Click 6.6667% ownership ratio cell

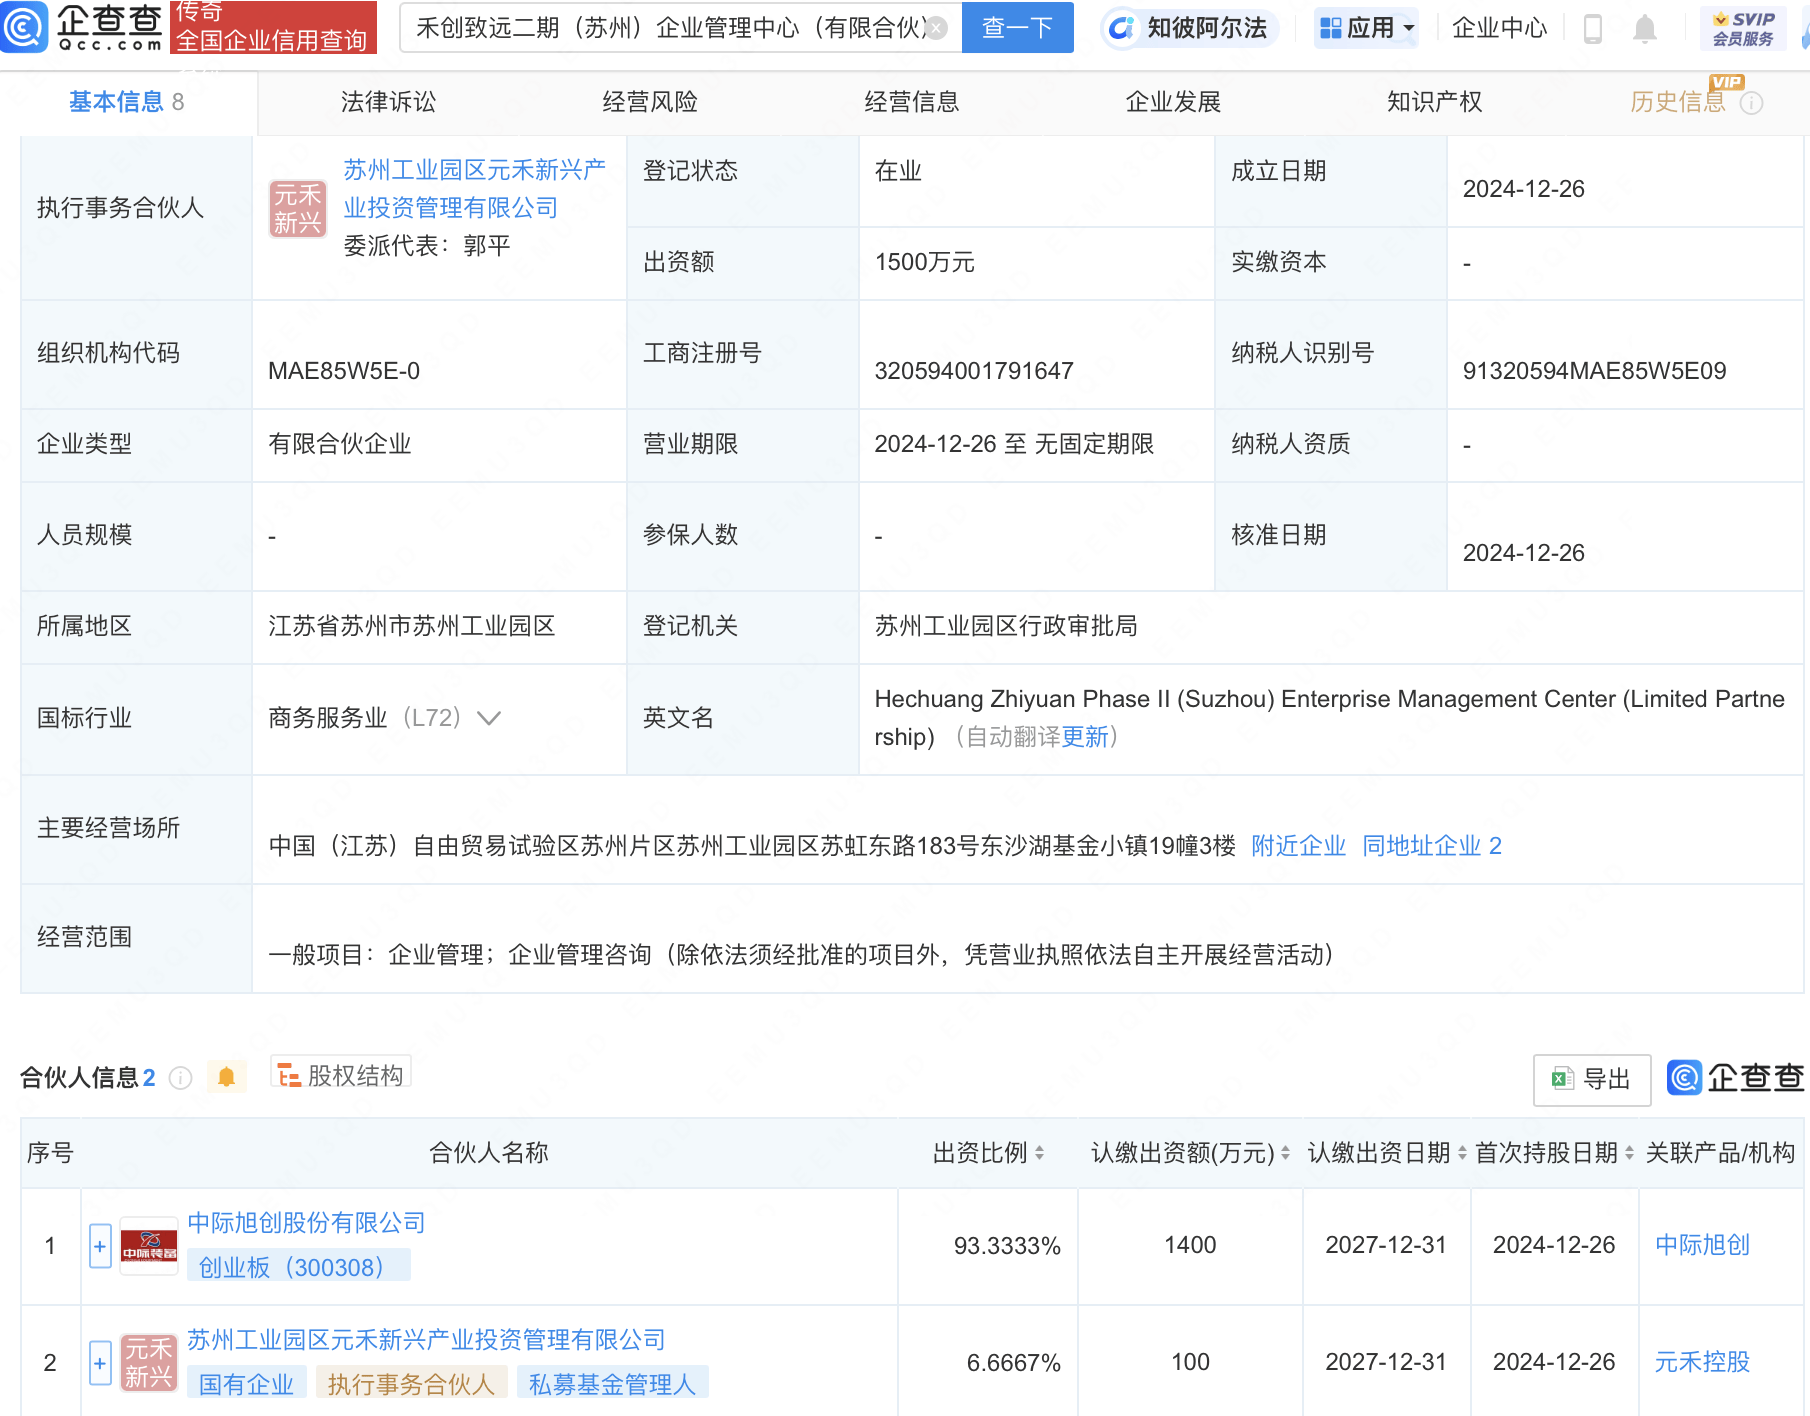coord(1013,1363)
